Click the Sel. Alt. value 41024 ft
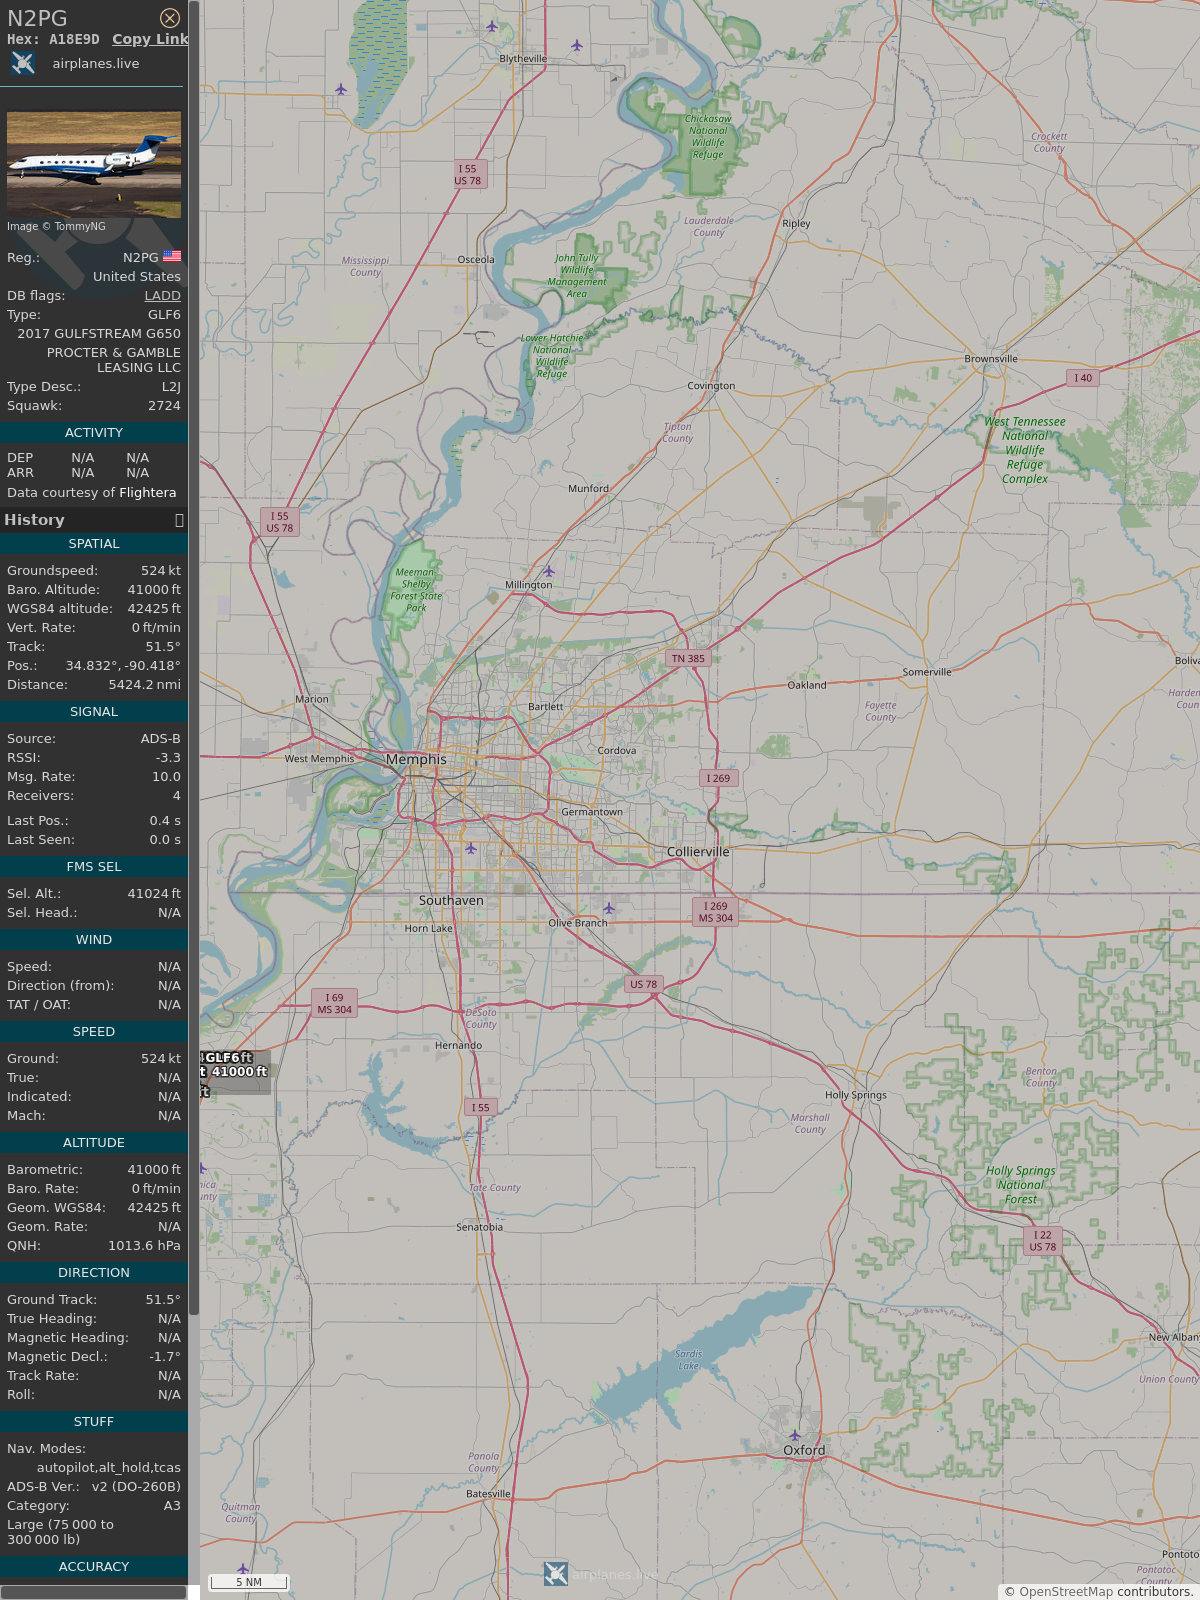Screen dimensions: 1200x1600 click(154, 894)
